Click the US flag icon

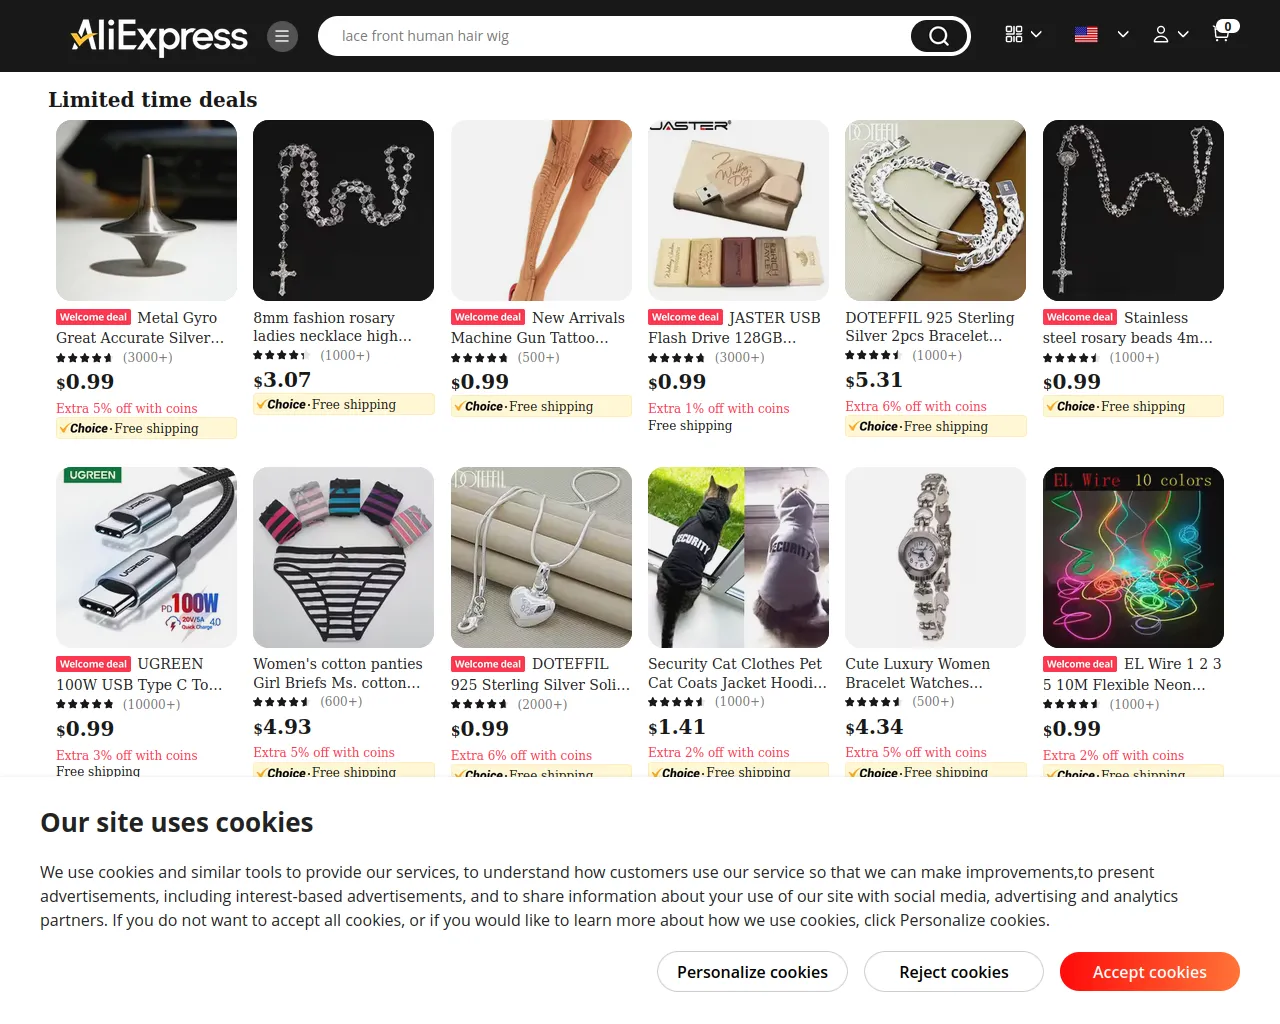pos(1086,34)
